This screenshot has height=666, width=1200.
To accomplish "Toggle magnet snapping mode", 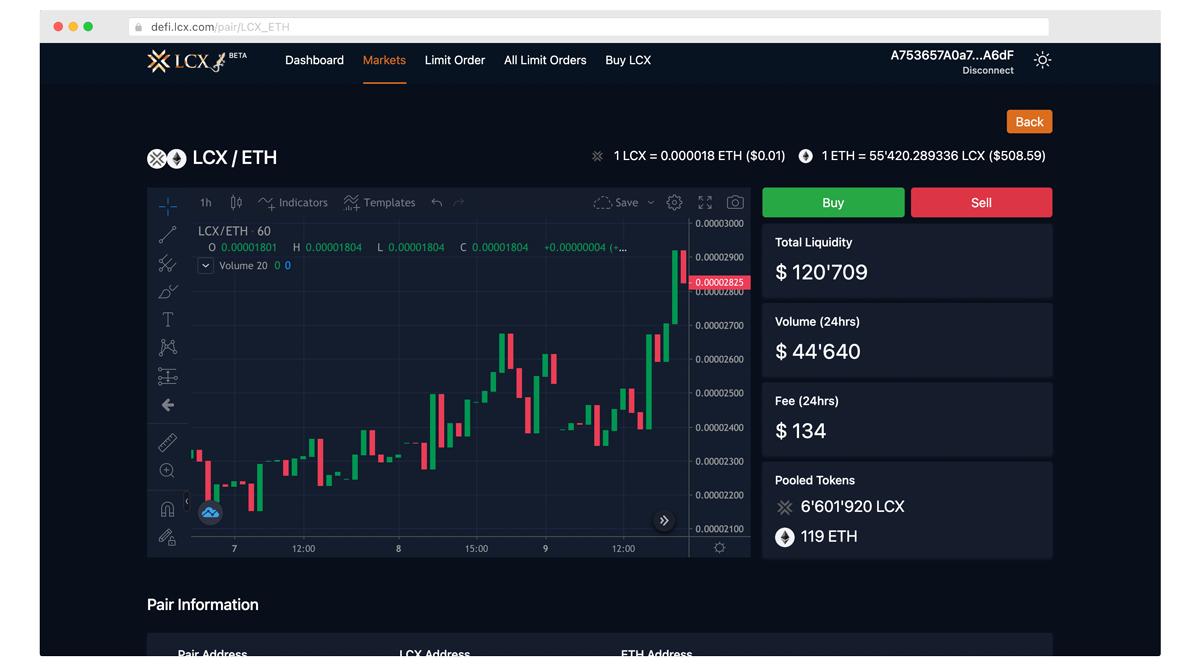I will (167, 509).
